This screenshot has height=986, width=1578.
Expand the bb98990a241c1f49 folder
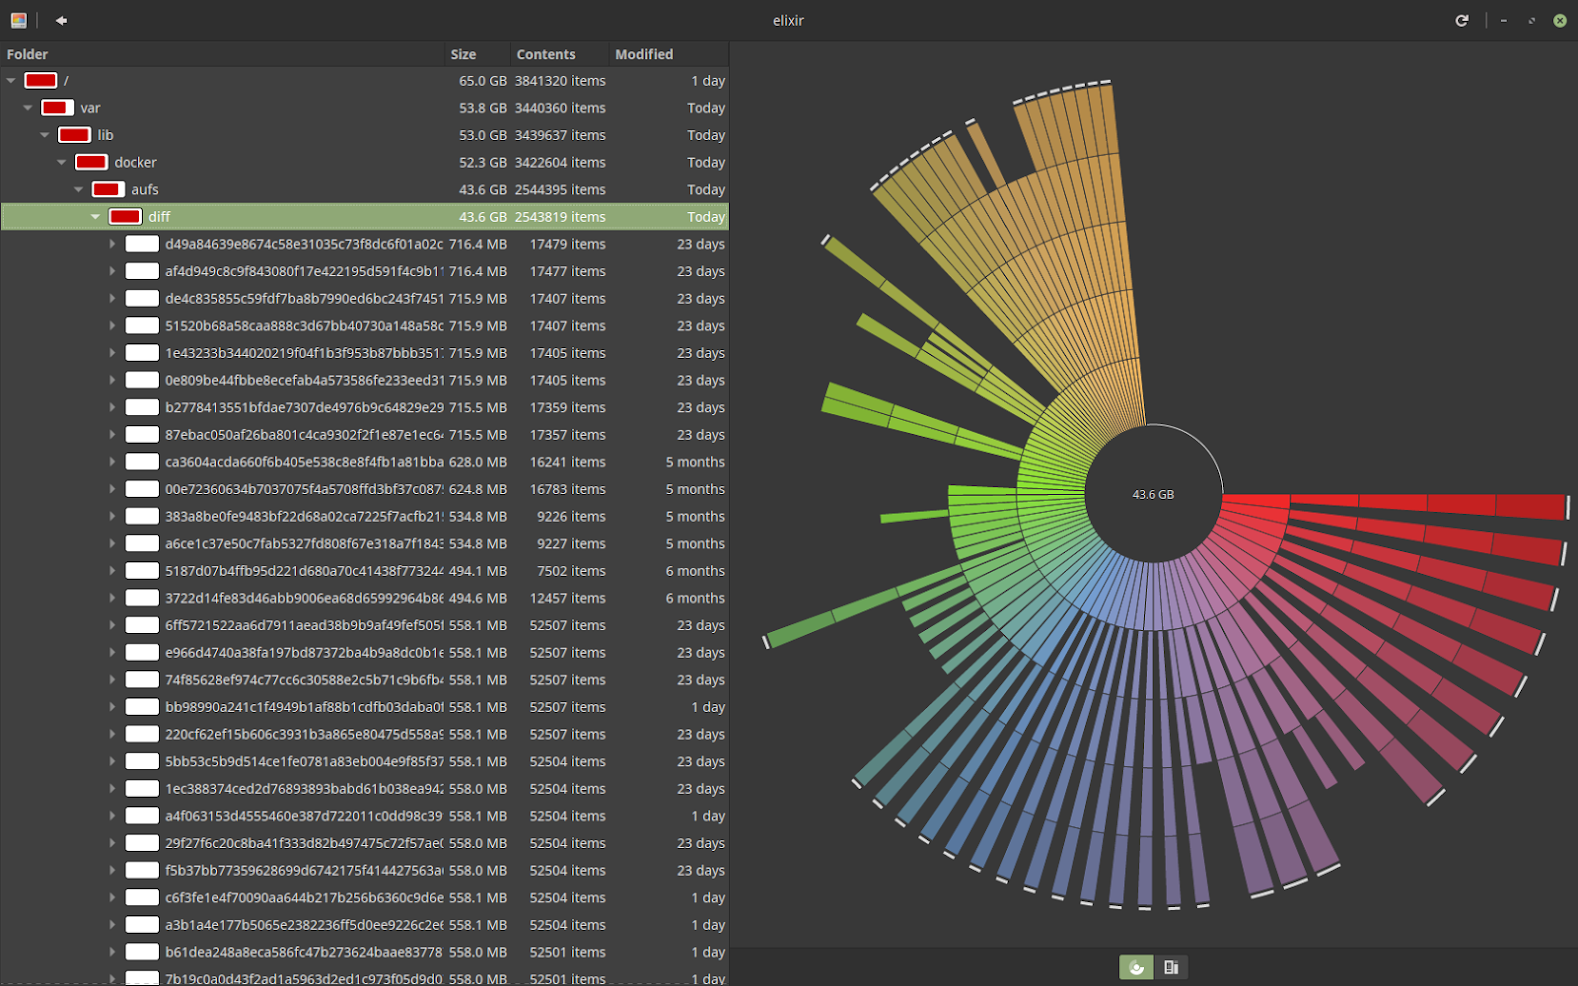pos(112,707)
